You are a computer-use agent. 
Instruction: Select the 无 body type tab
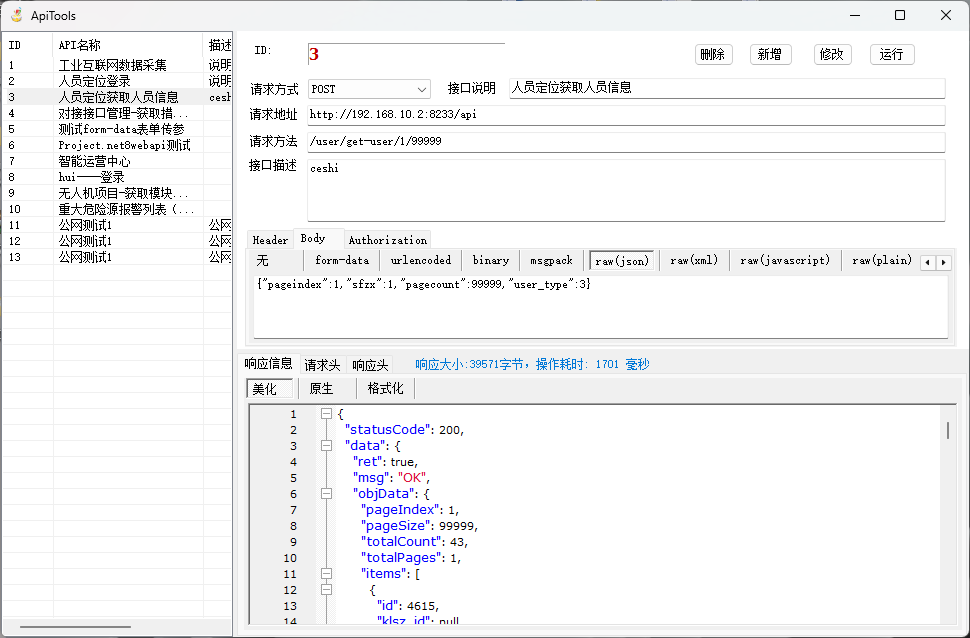[x=276, y=261]
